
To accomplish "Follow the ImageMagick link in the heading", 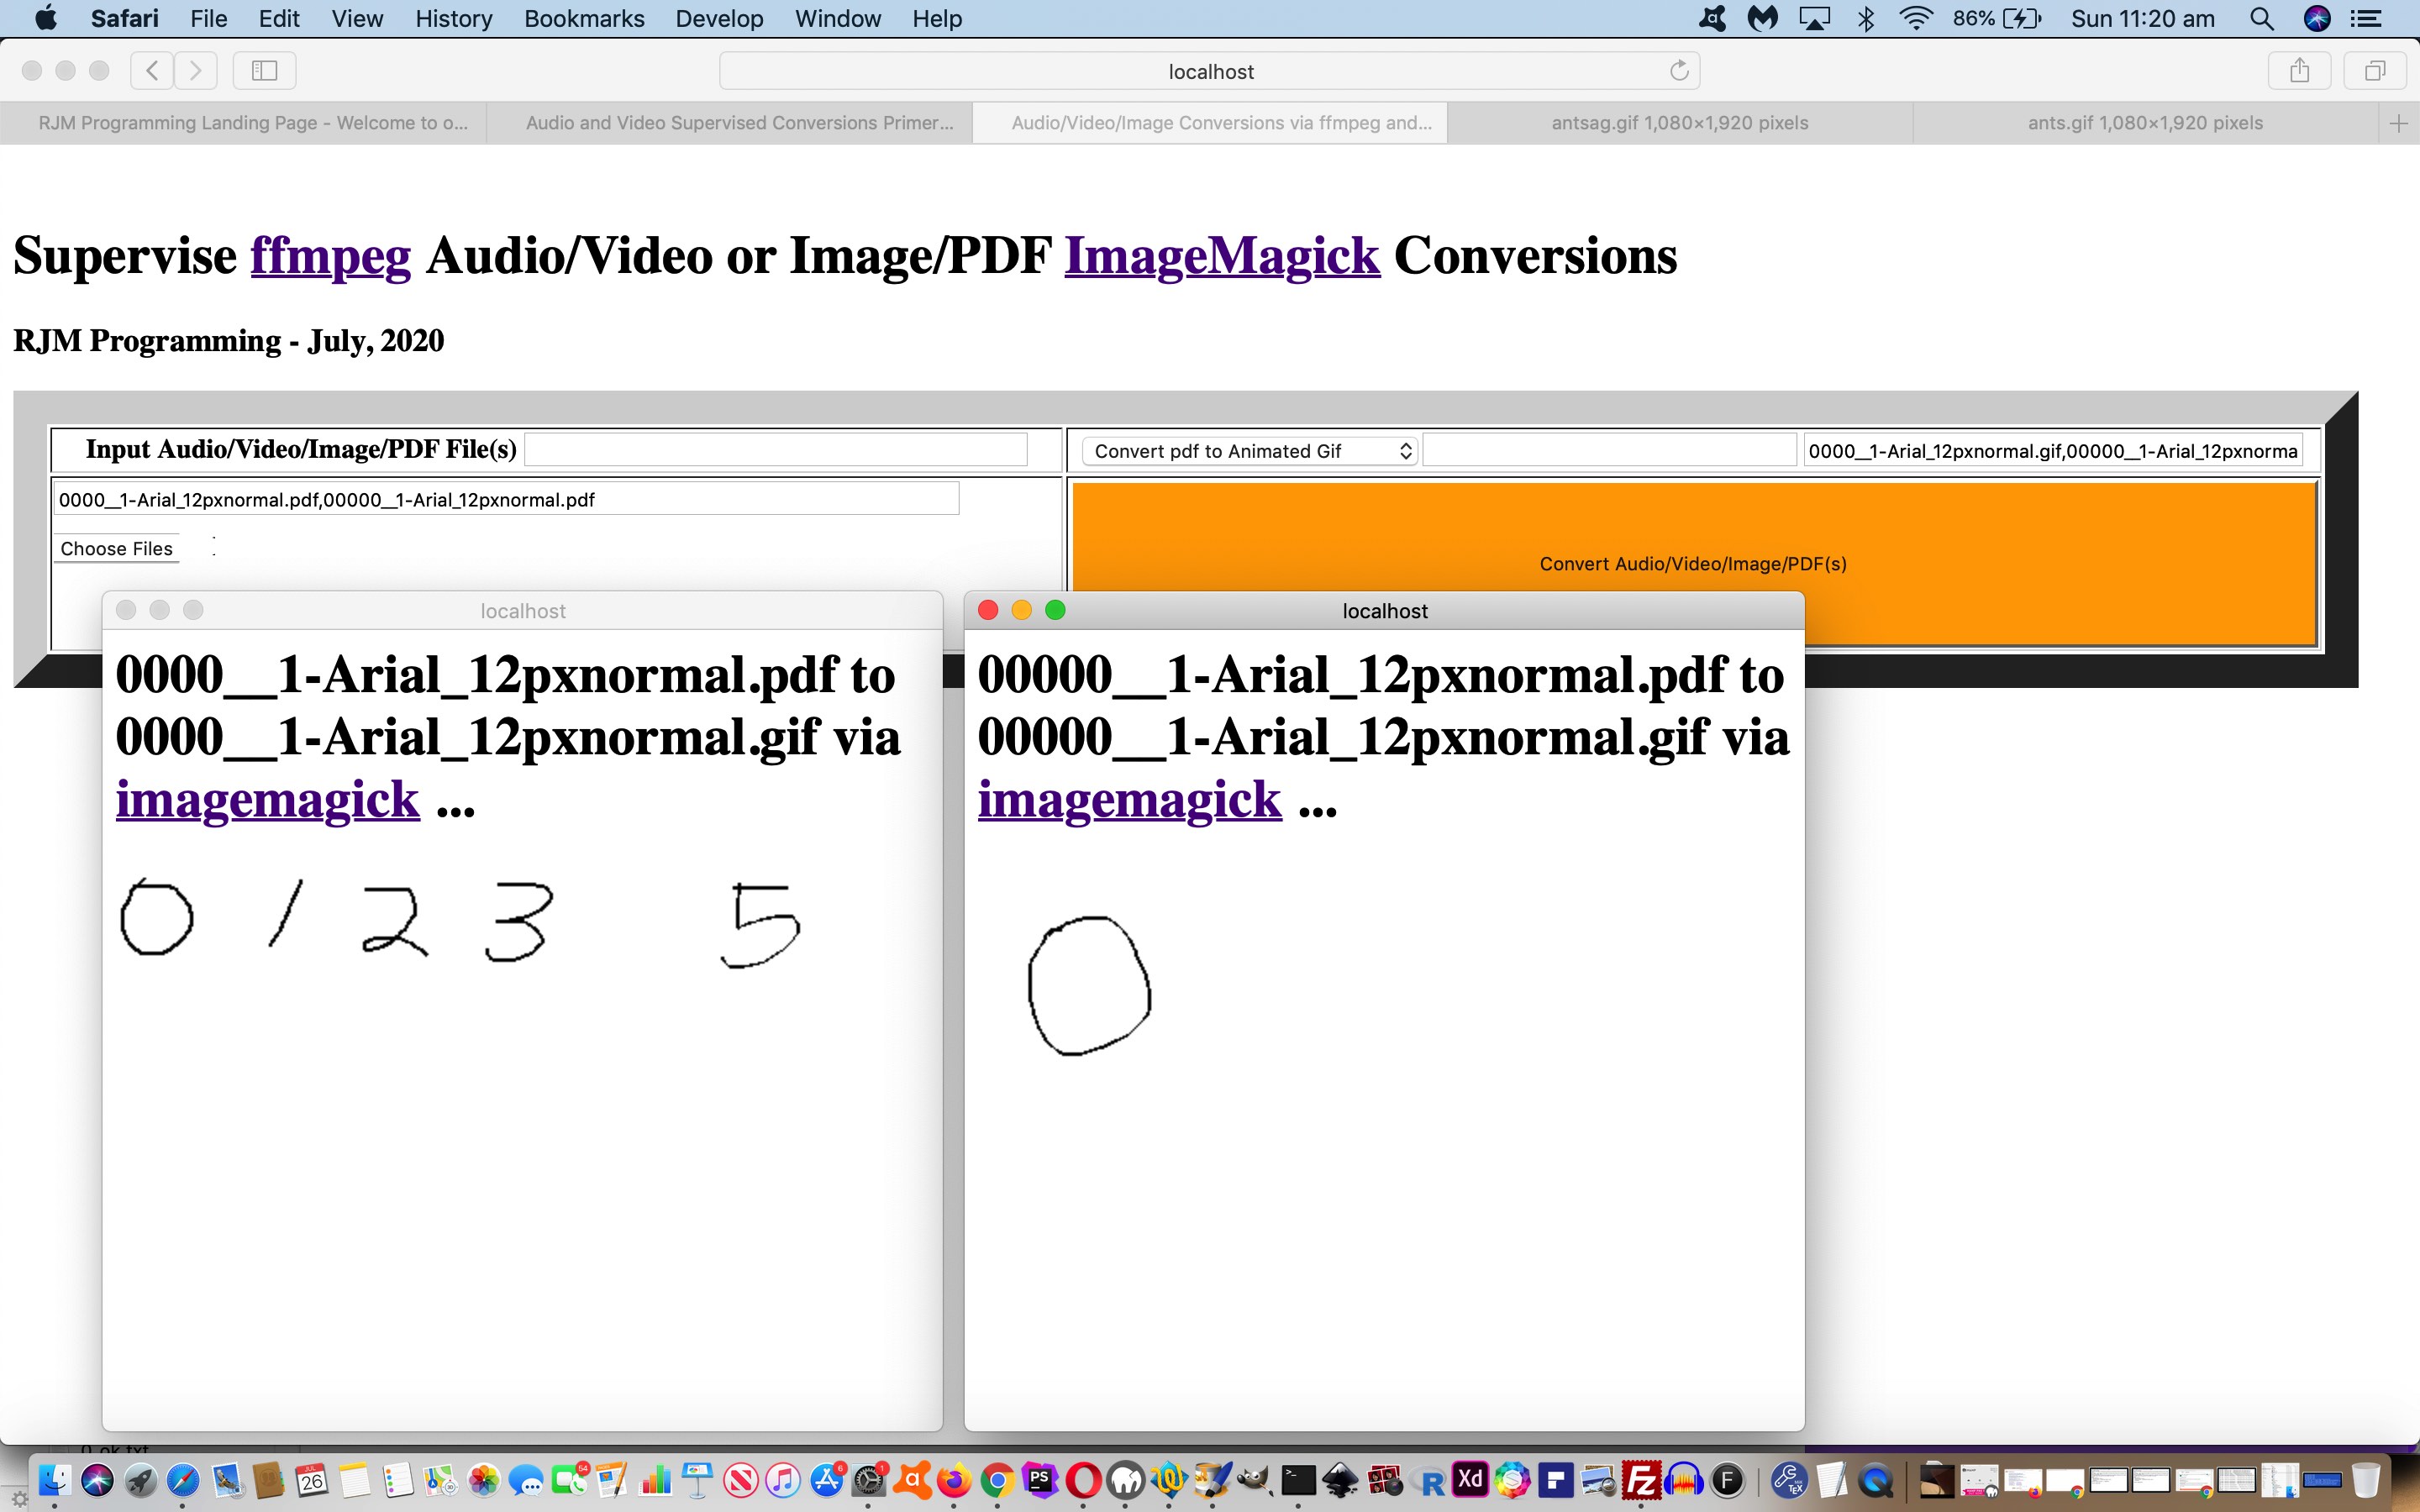I will click(x=1222, y=256).
